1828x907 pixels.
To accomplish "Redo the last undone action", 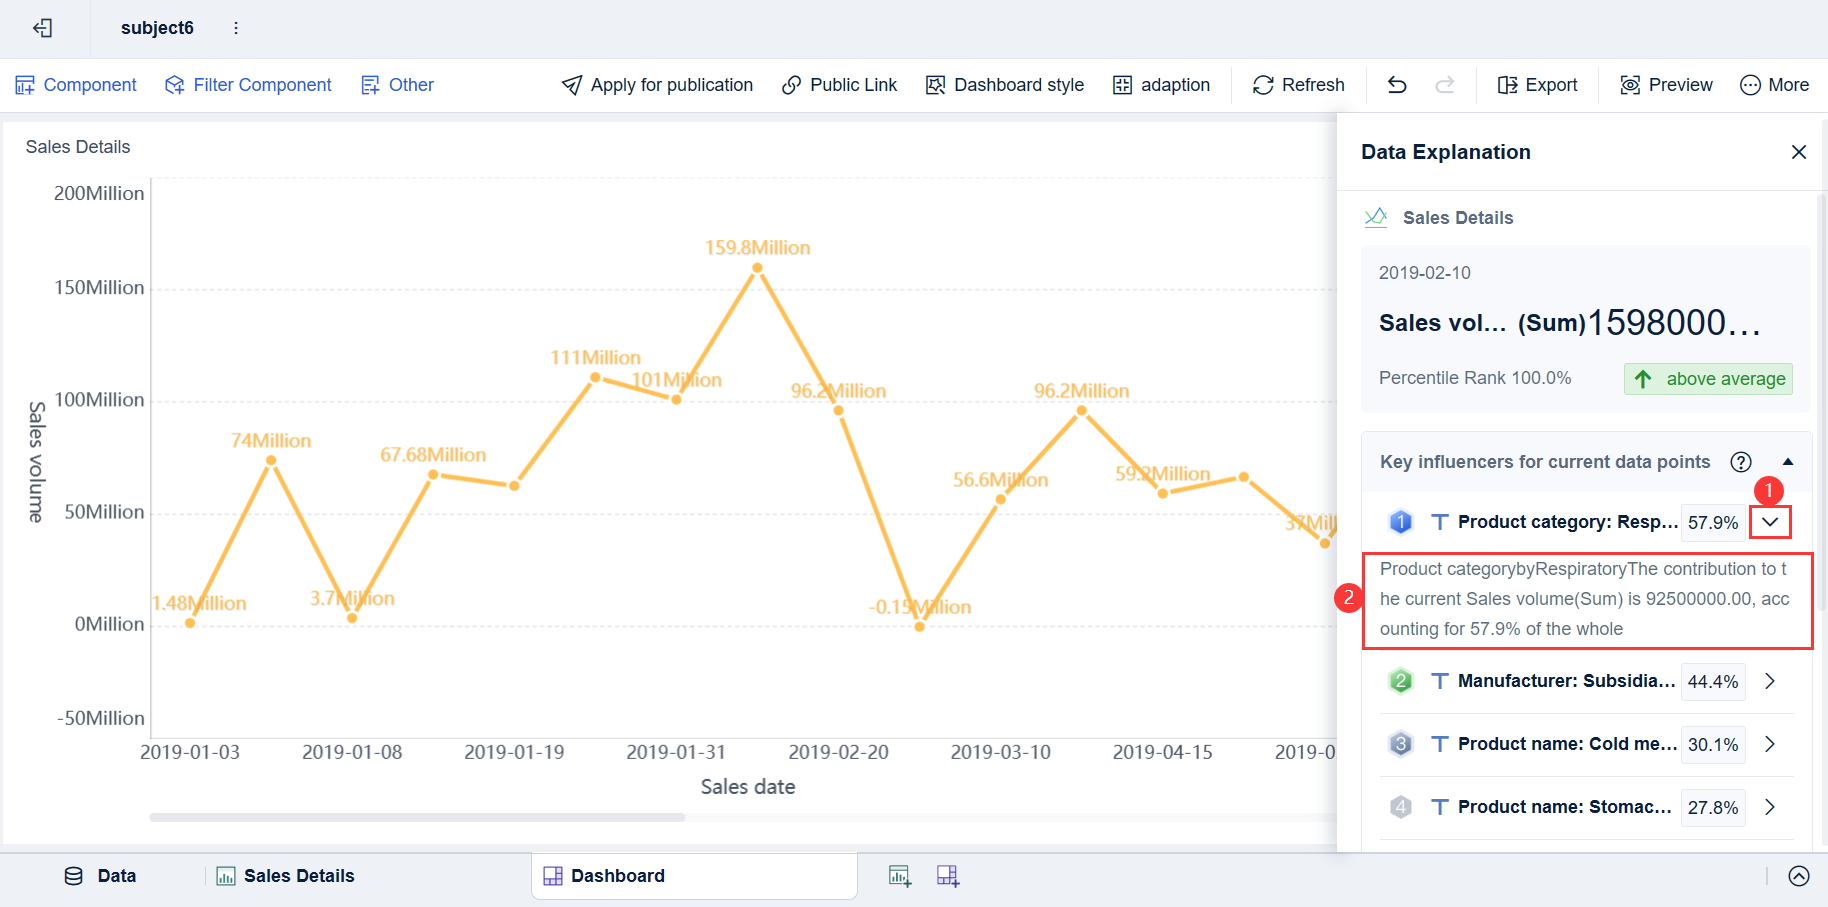I will point(1445,85).
